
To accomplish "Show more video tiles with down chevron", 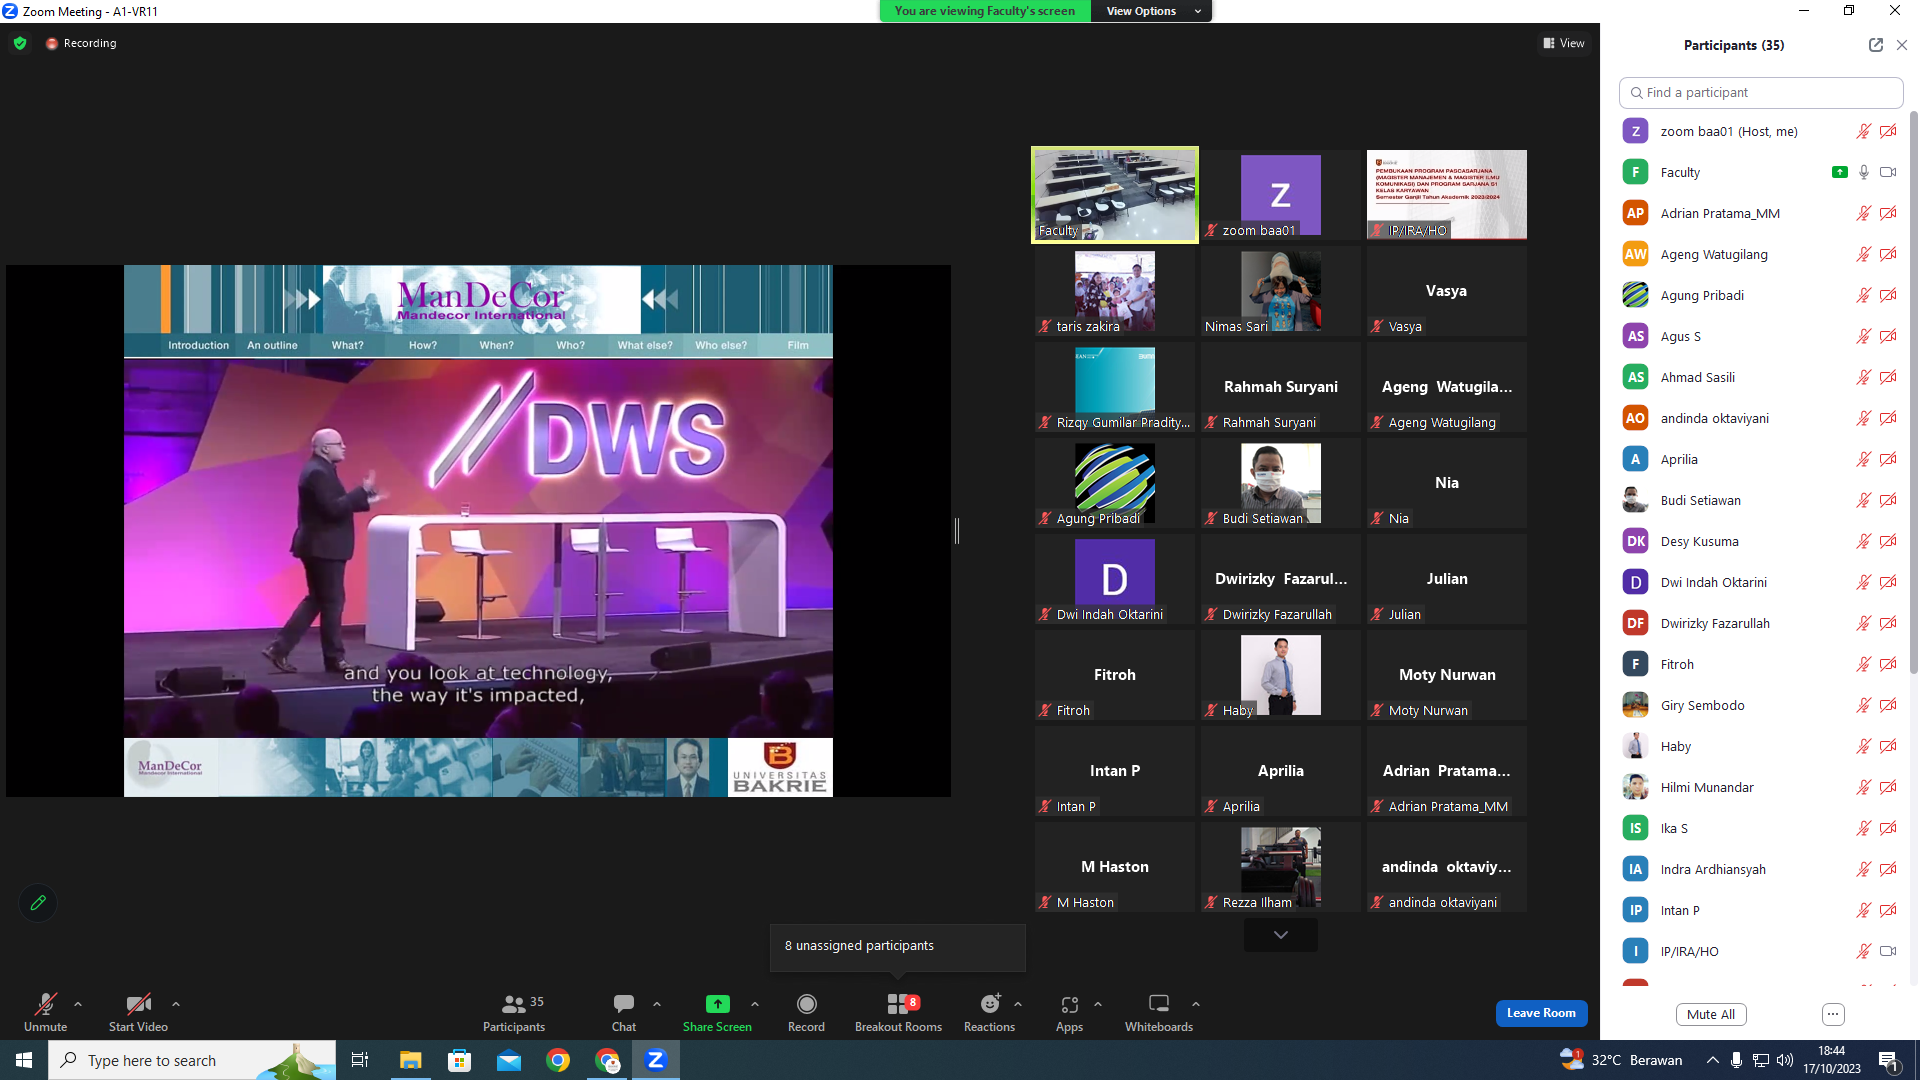I will coord(1280,935).
